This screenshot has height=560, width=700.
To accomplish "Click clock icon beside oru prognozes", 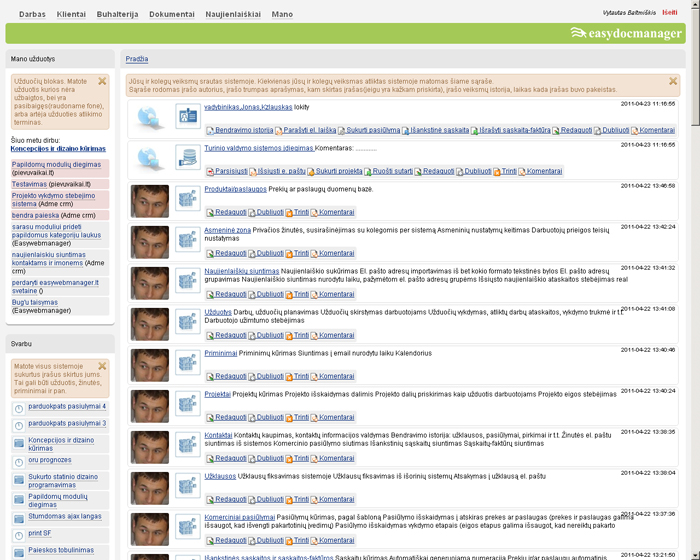I will 19,462.
